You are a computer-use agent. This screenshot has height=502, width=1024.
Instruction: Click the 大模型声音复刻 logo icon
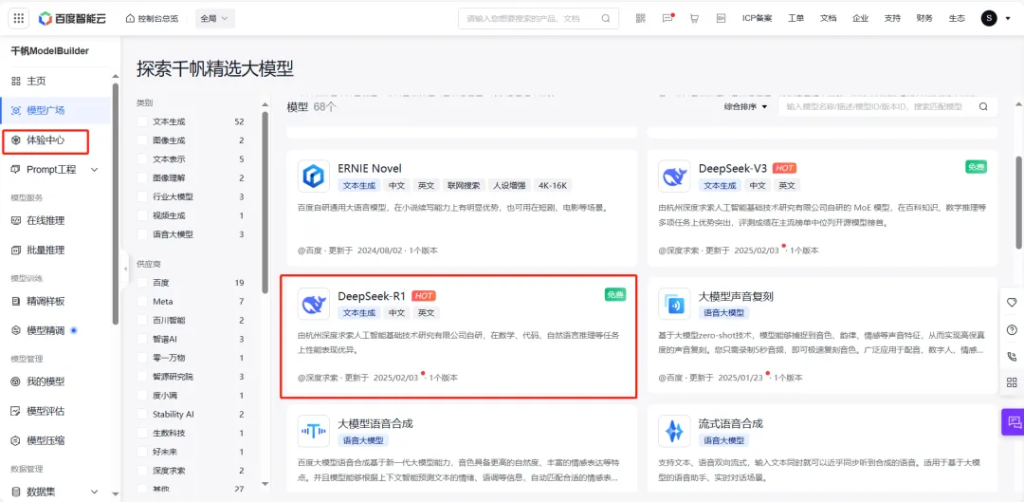coord(674,304)
